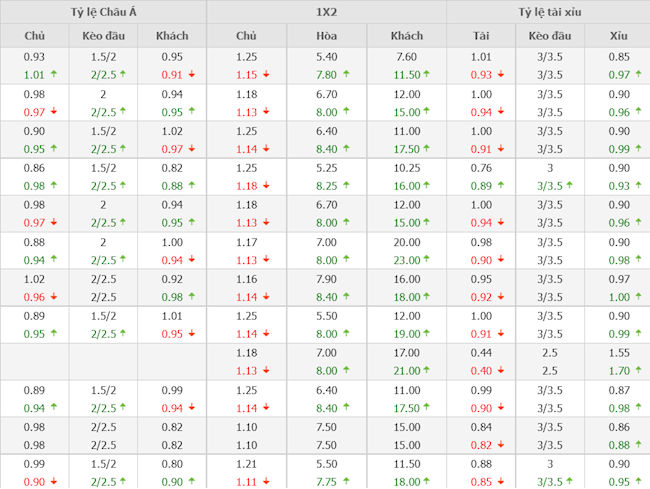Click the up arrow next to 21.00
The height and width of the screenshot is (489, 650).
tap(427, 371)
